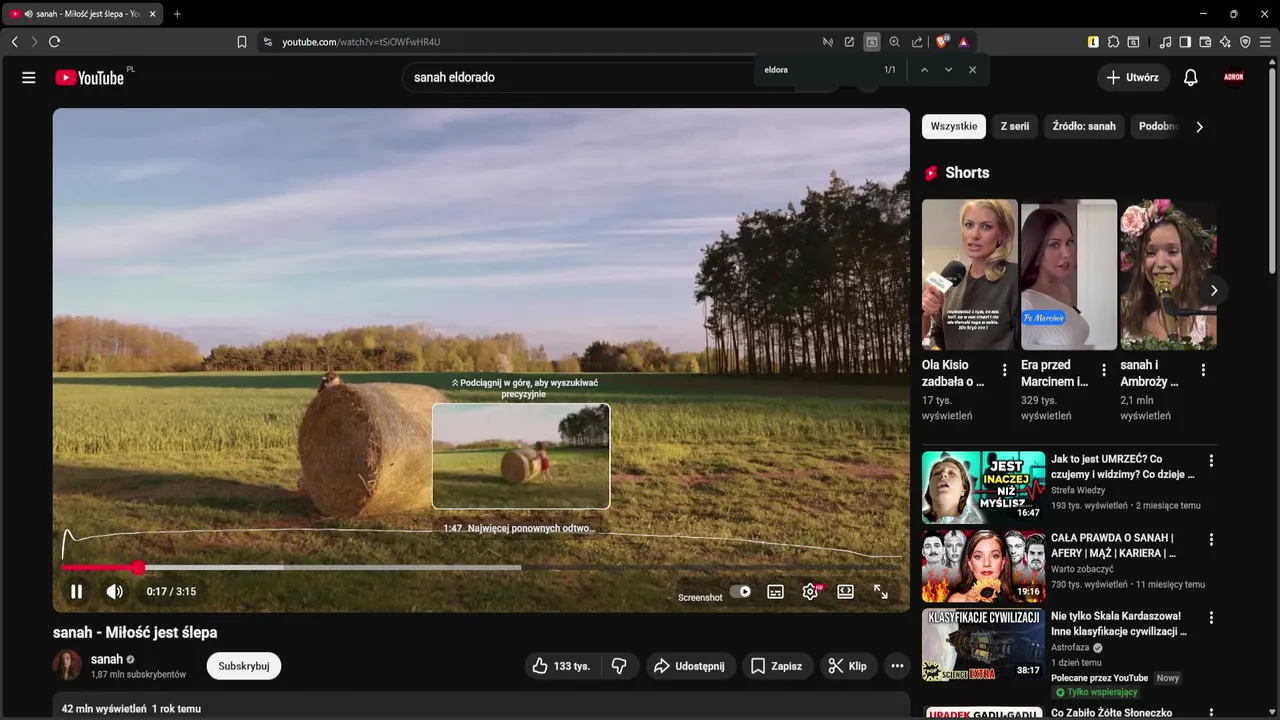Mute the video with the speaker icon

[x=115, y=591]
